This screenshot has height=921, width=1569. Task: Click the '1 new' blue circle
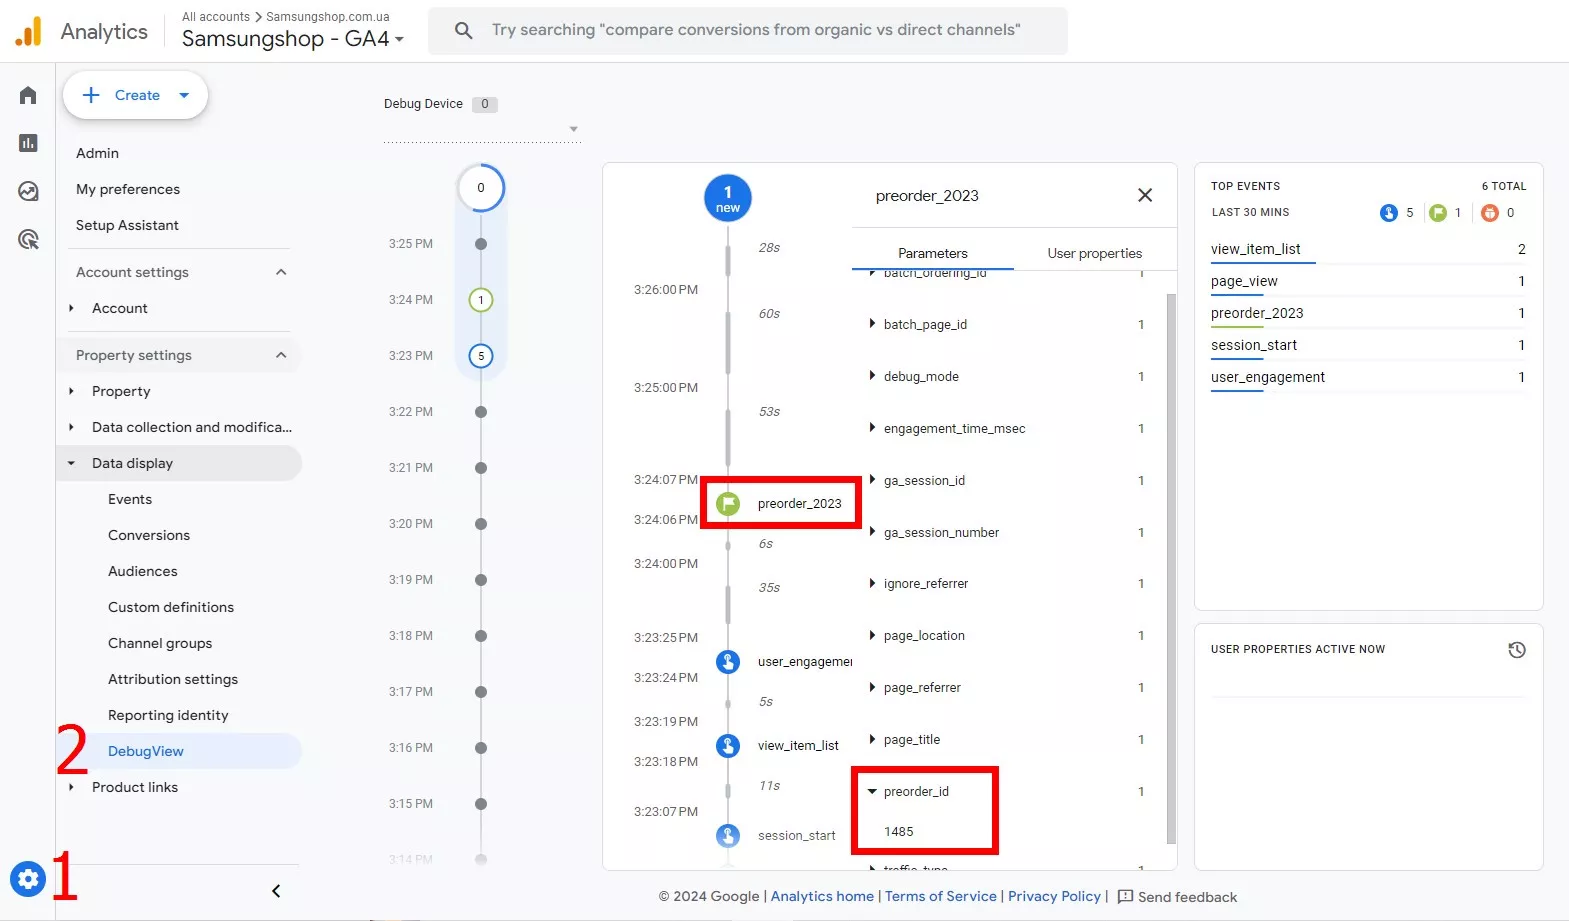(728, 198)
